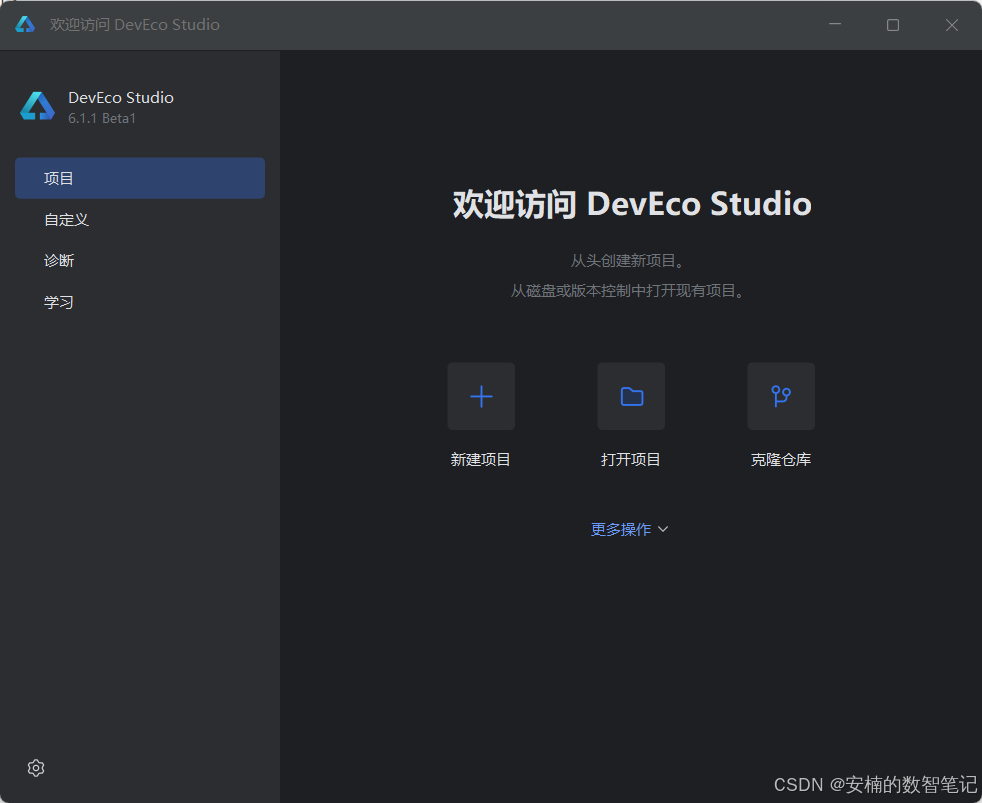Image resolution: width=982 pixels, height=803 pixels.
Task: Click the 打开项目 label
Action: point(631,460)
